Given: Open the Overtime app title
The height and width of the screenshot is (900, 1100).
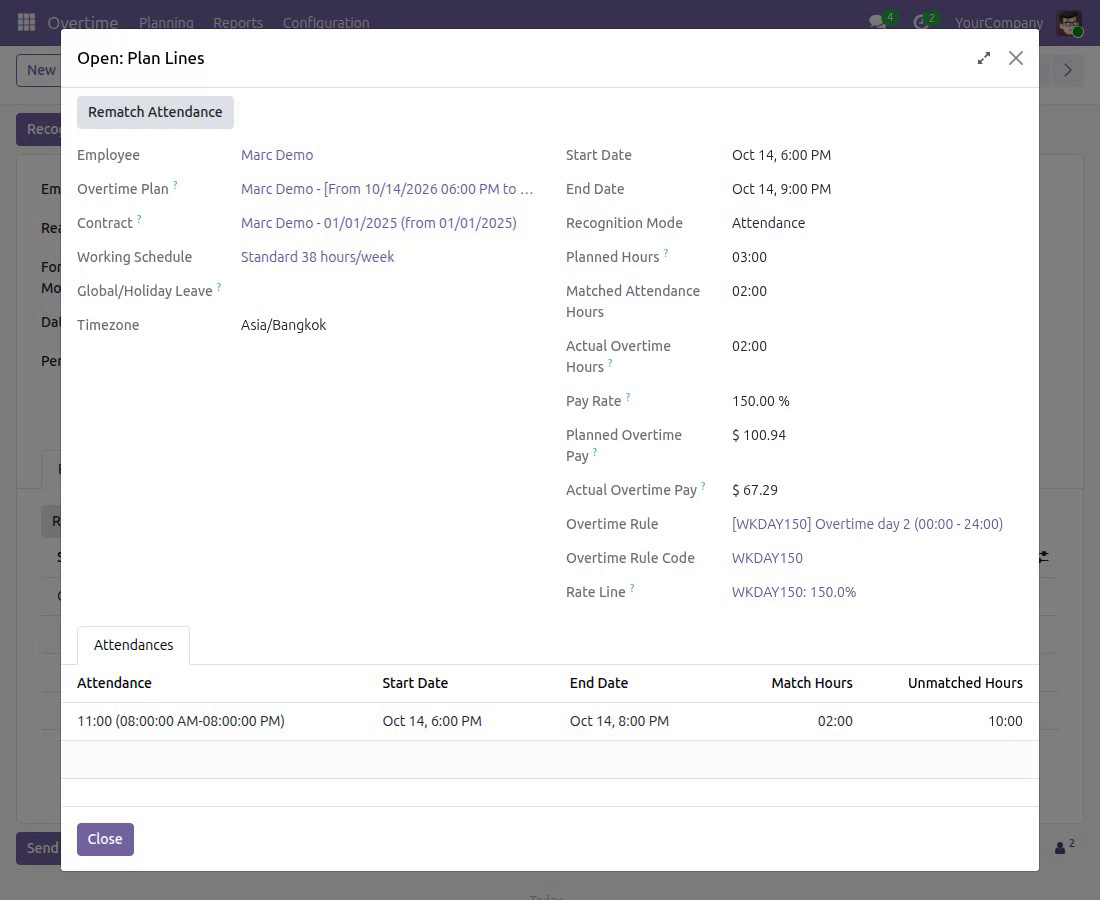Looking at the screenshot, I should click(83, 22).
